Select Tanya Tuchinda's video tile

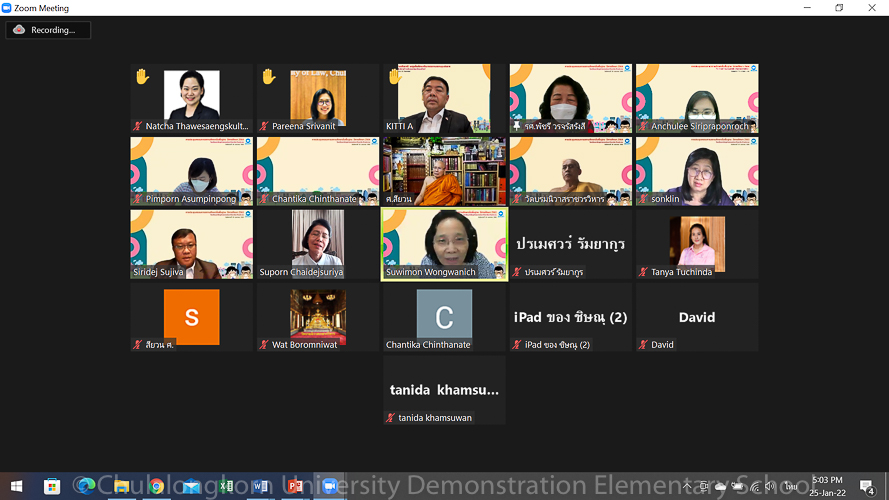pos(697,244)
